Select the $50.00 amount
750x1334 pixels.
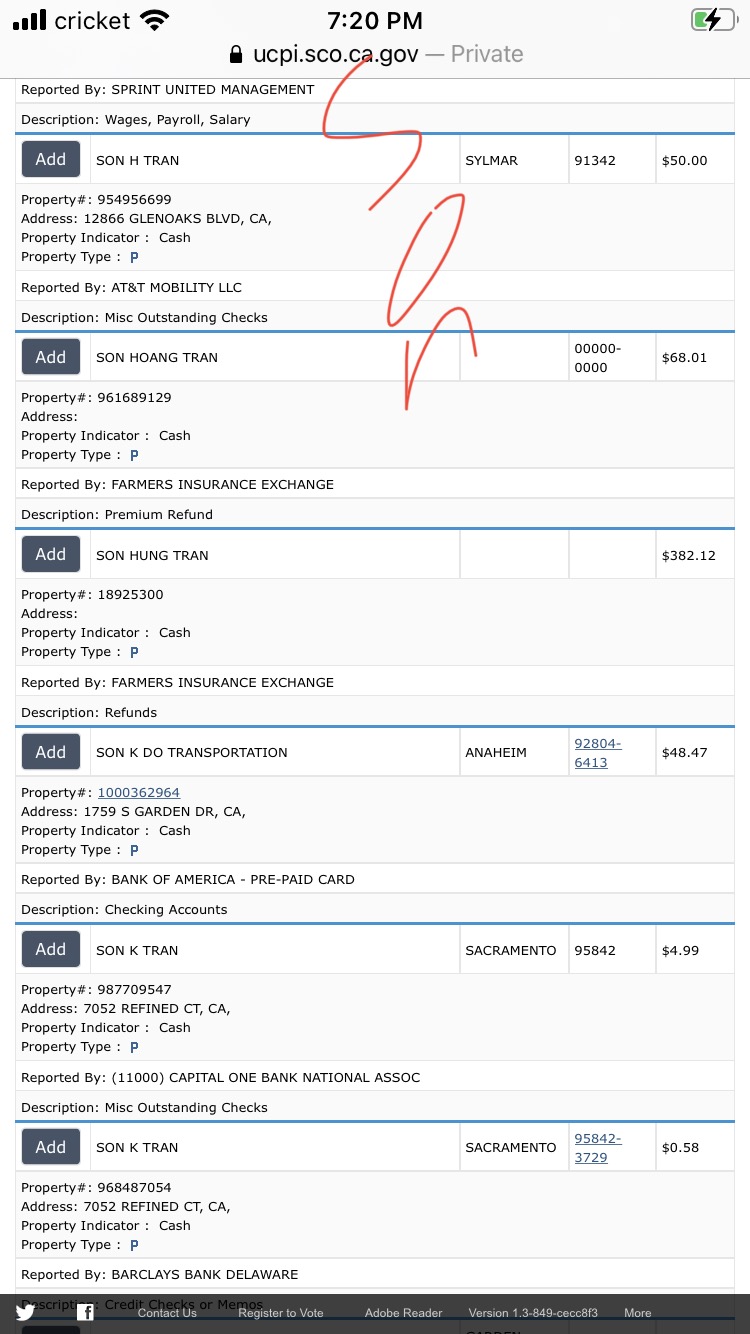point(684,160)
